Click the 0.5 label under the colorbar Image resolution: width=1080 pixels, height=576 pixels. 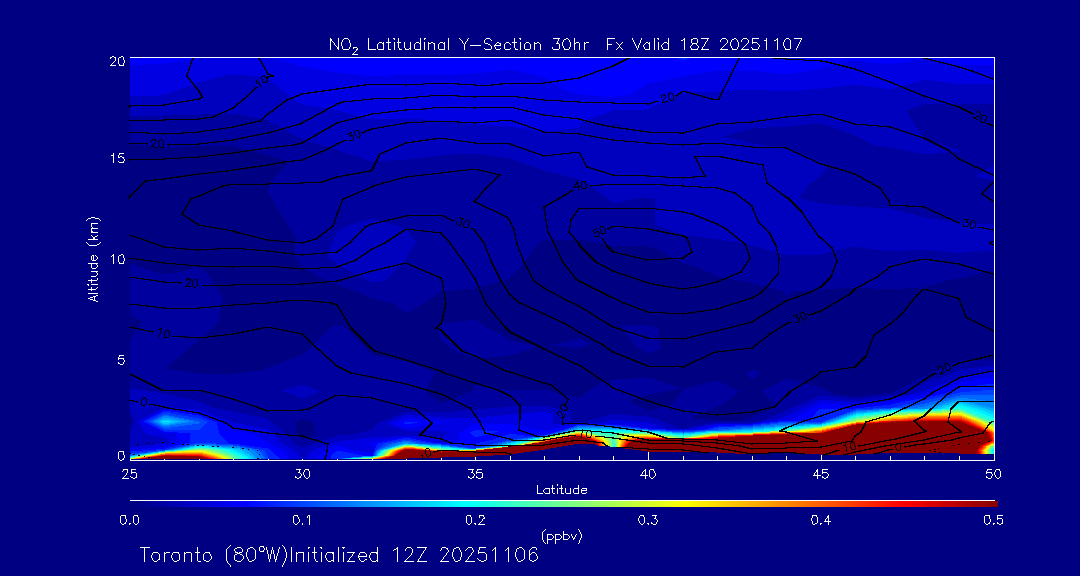click(x=993, y=520)
